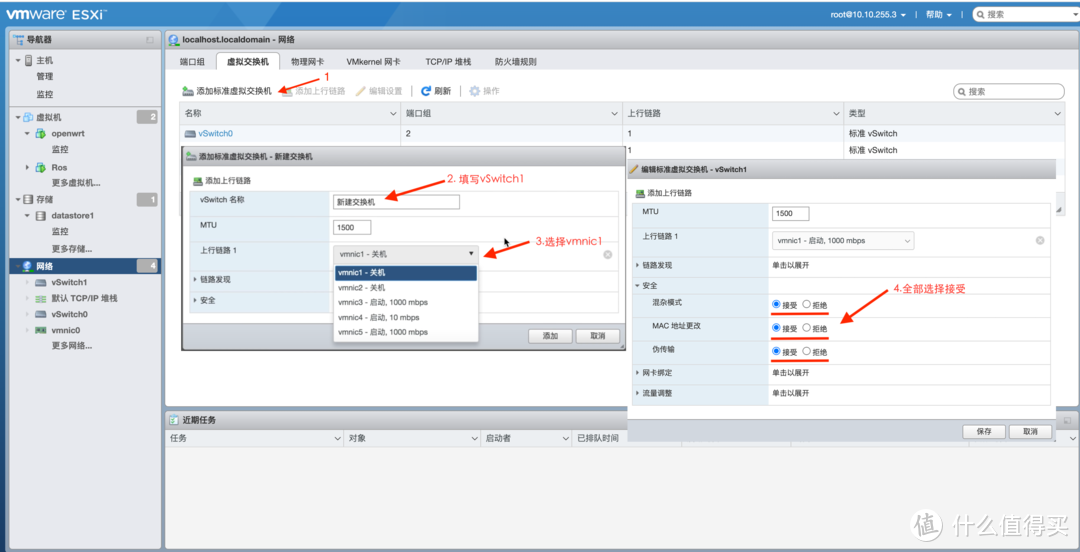Switch to Virtual switches (虚拟交换机) tab
1080x552 pixels.
point(248,61)
